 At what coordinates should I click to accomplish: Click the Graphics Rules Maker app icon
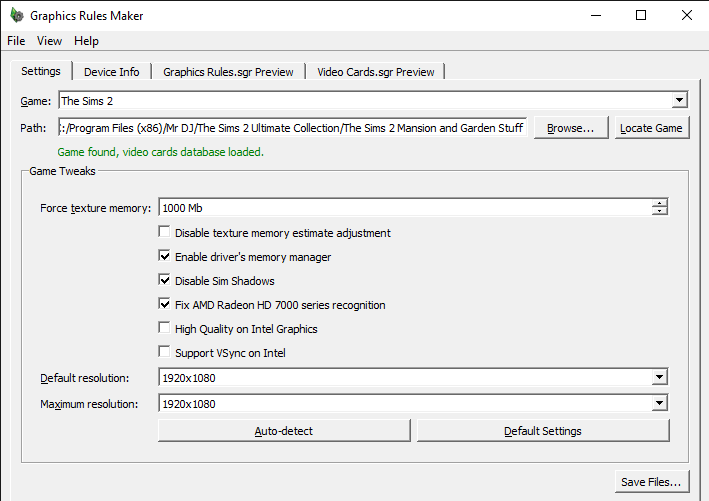click(15, 16)
